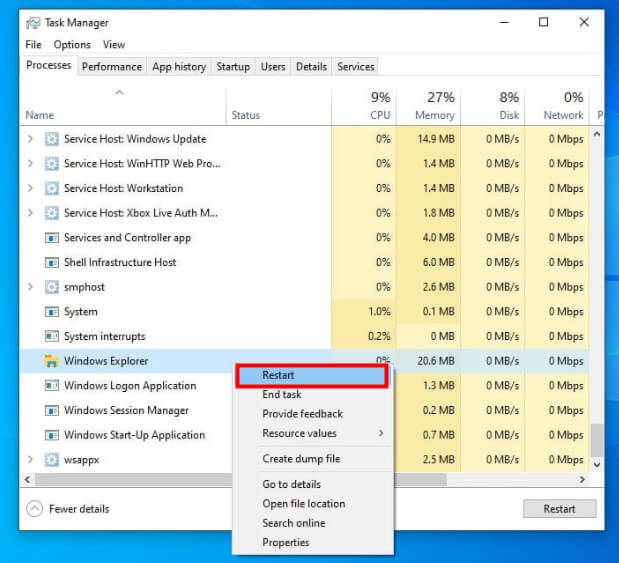Sort by the CPU column header
Image resolution: width=619 pixels, height=563 pixels.
(364, 107)
